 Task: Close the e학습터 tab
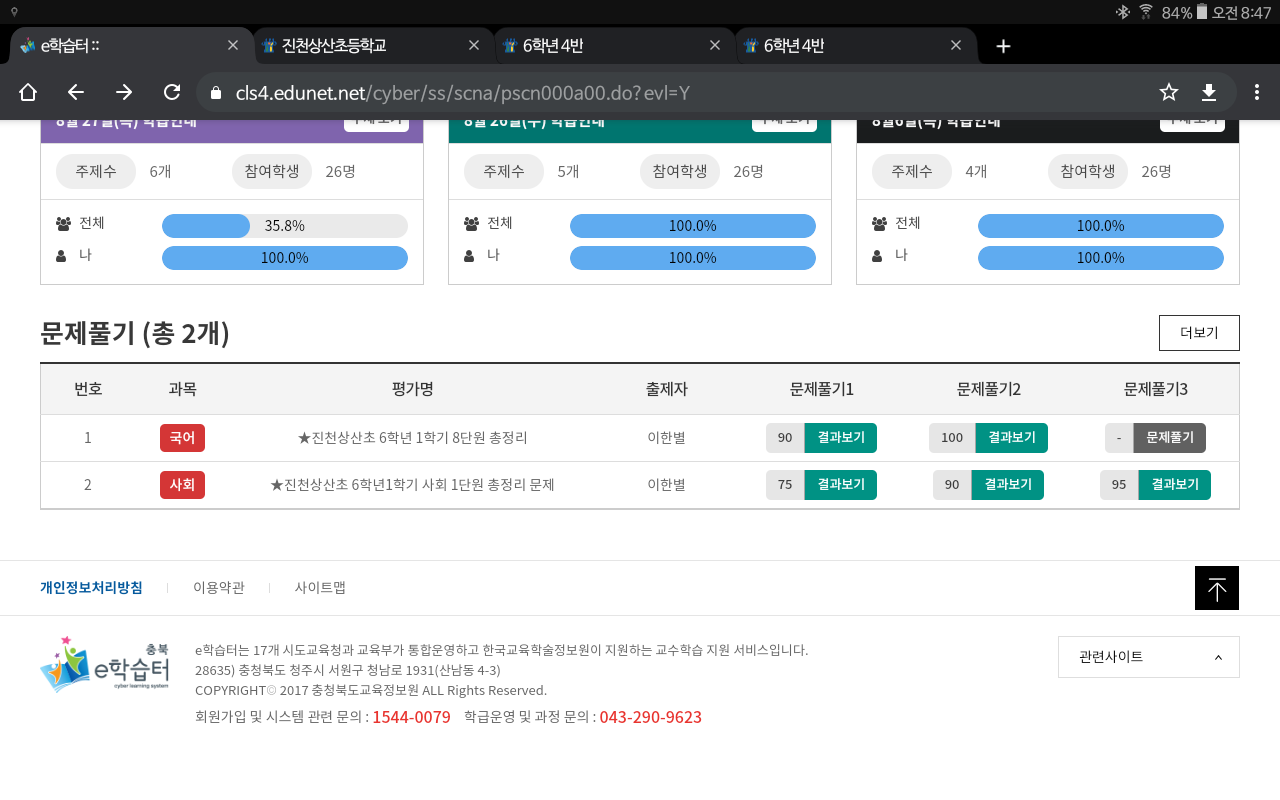[x=233, y=45]
